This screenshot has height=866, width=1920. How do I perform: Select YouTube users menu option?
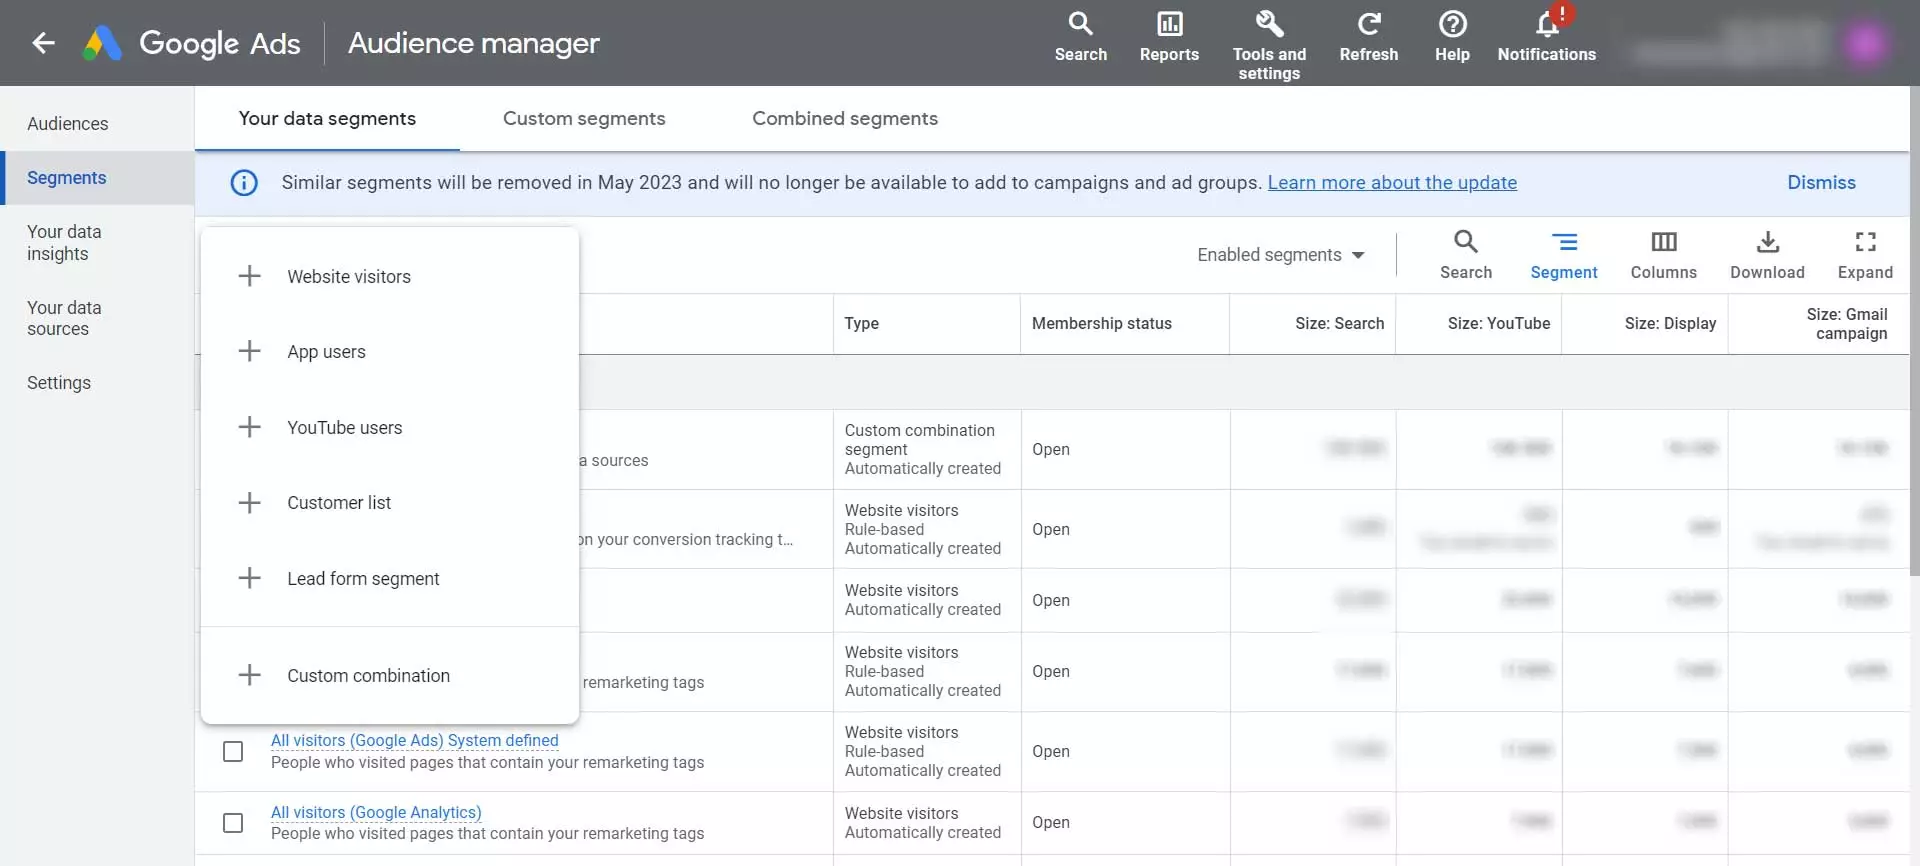pyautogui.click(x=390, y=427)
